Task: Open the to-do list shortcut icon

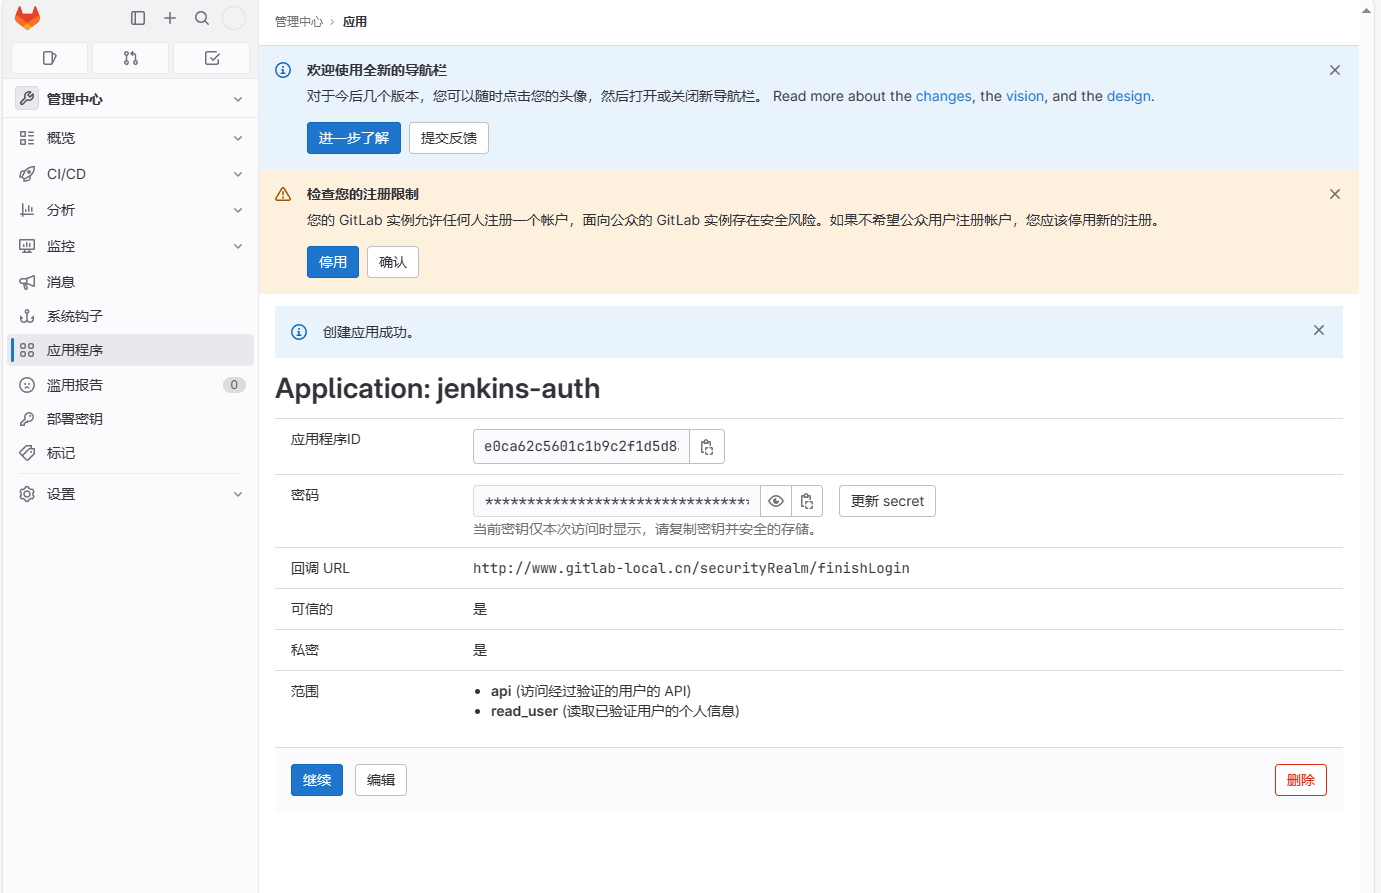Action: (x=212, y=58)
